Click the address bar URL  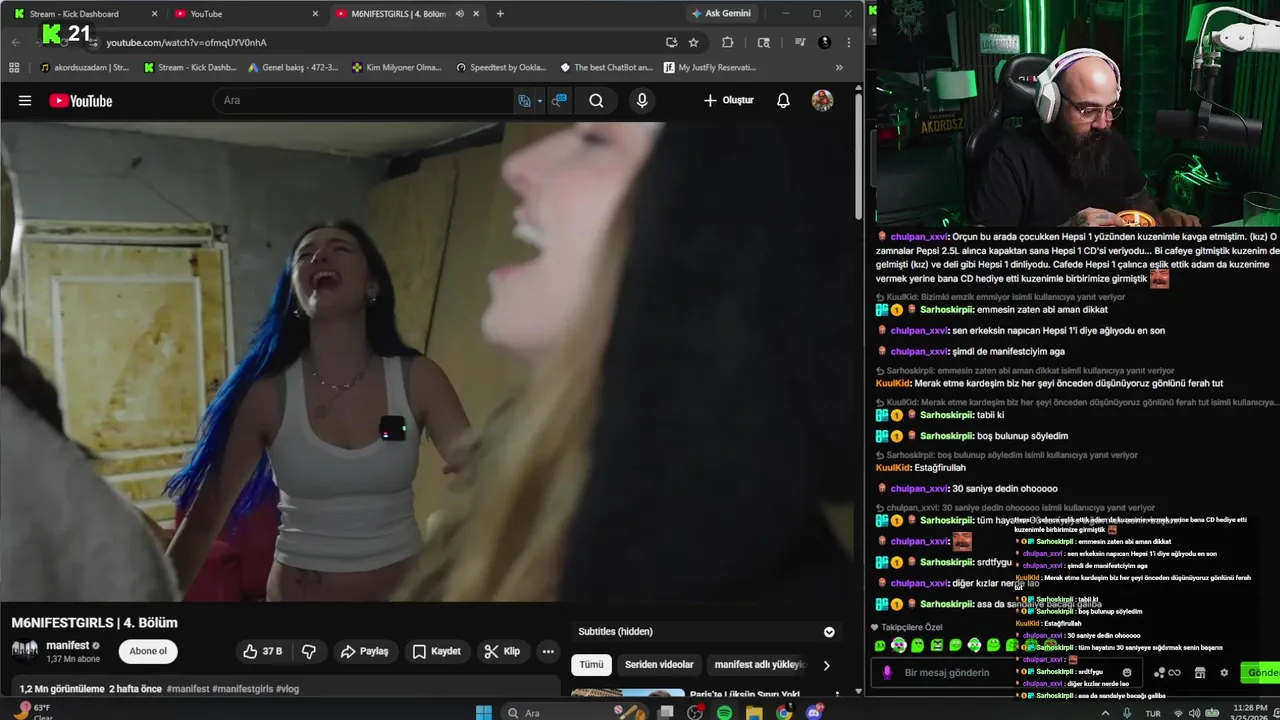(186, 42)
